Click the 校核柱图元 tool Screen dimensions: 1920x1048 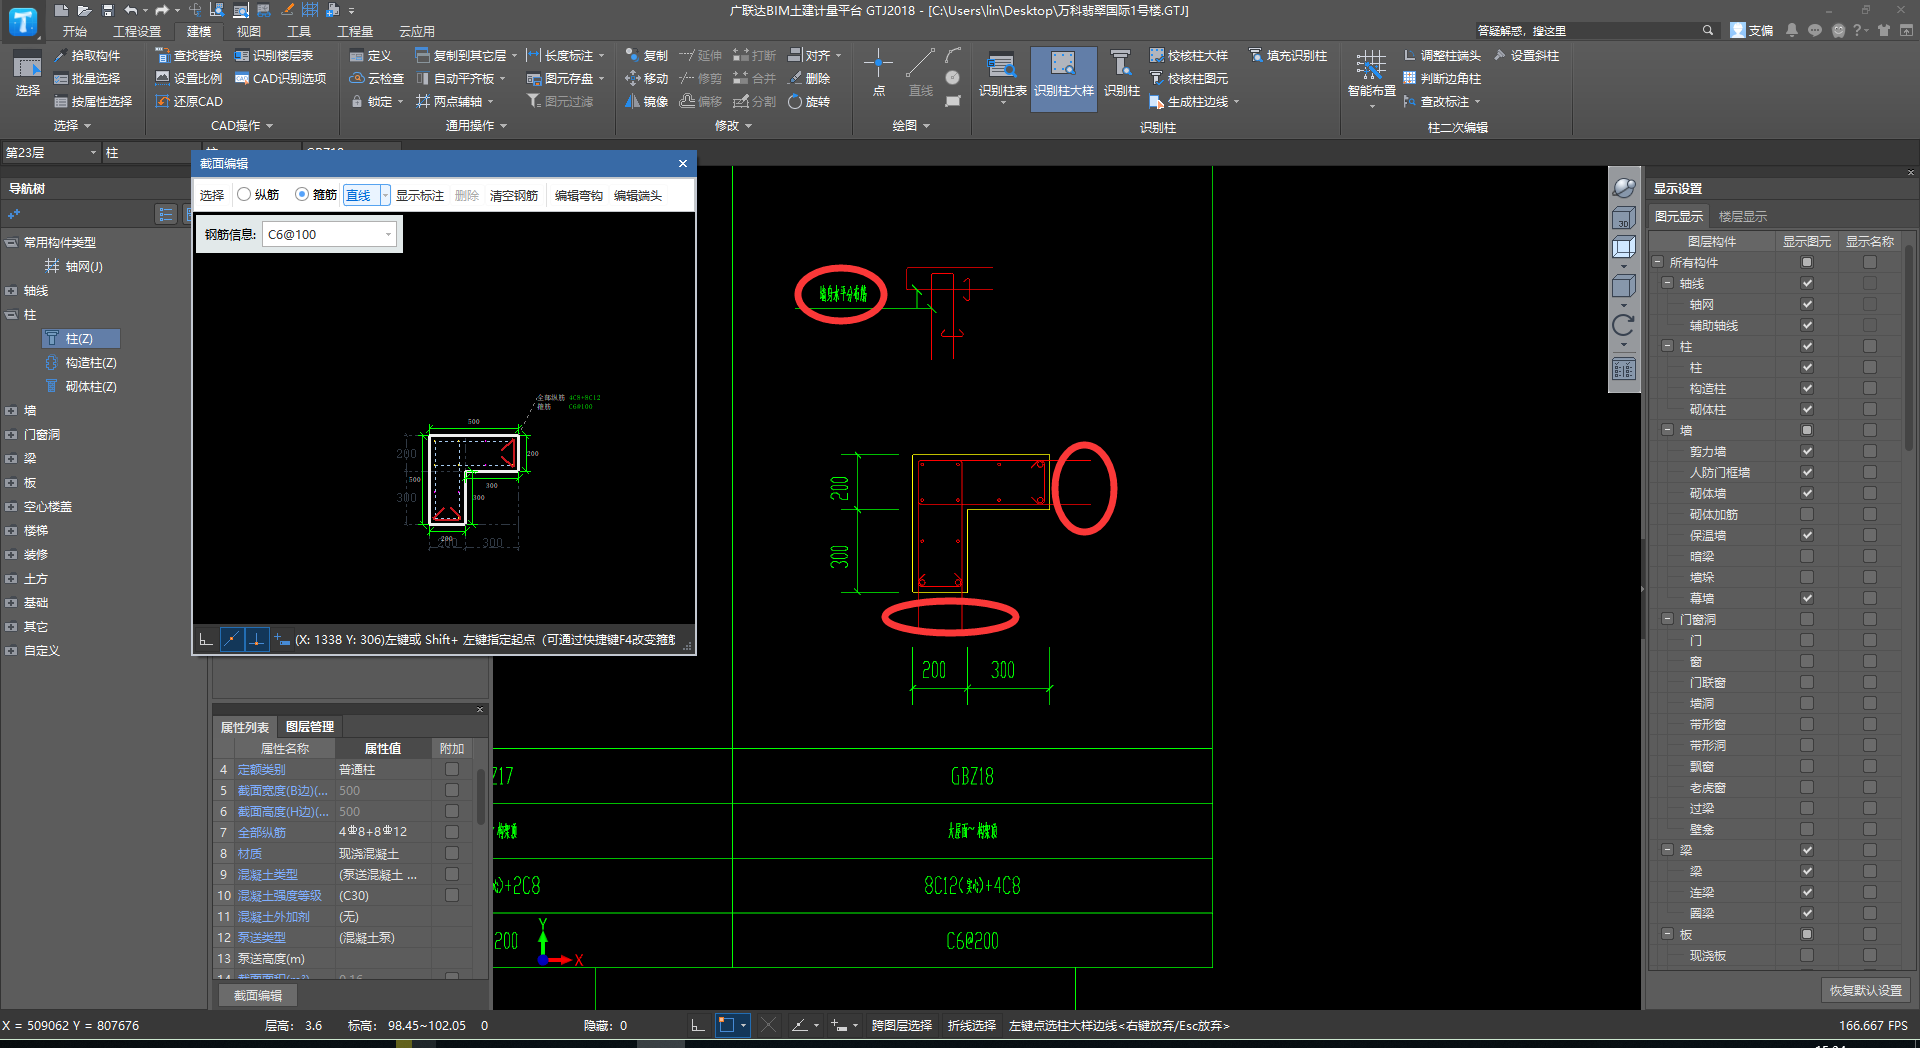(x=1189, y=79)
